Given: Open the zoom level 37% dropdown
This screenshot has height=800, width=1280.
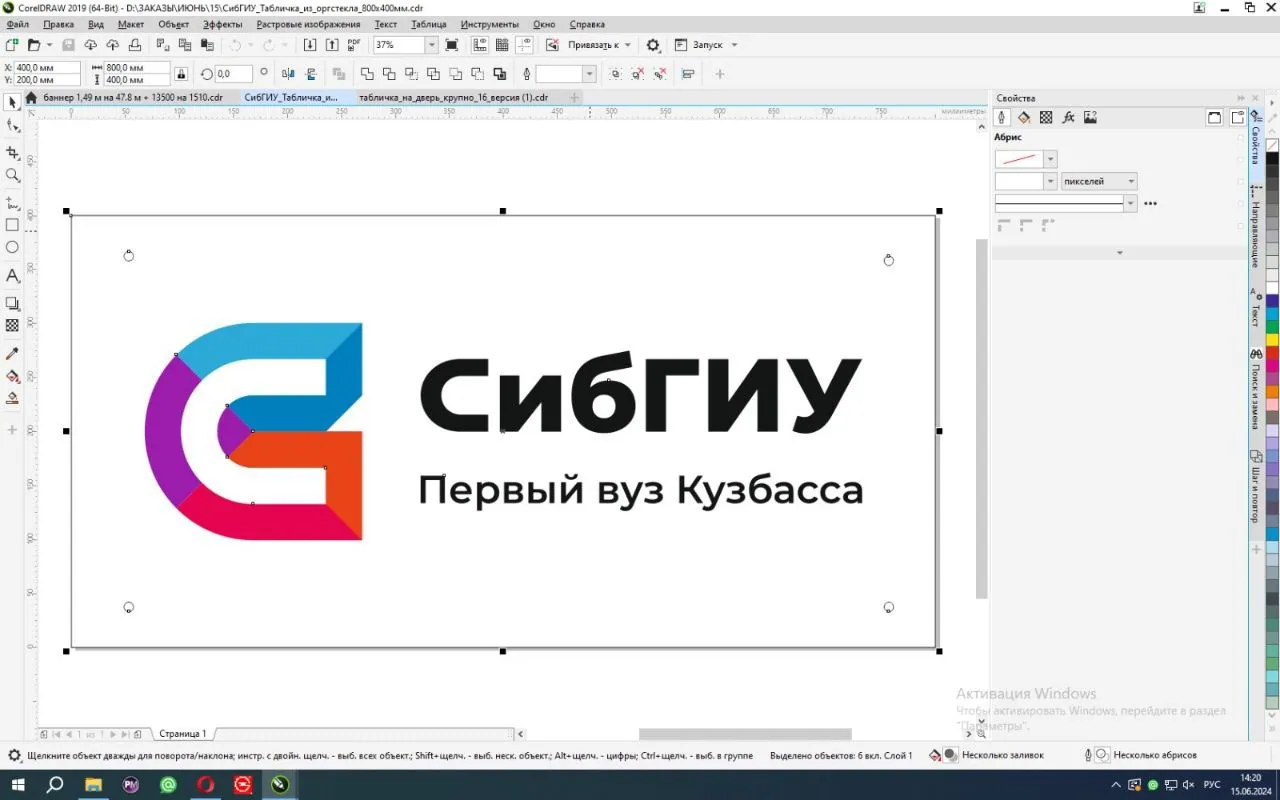Looking at the screenshot, I should click(432, 45).
